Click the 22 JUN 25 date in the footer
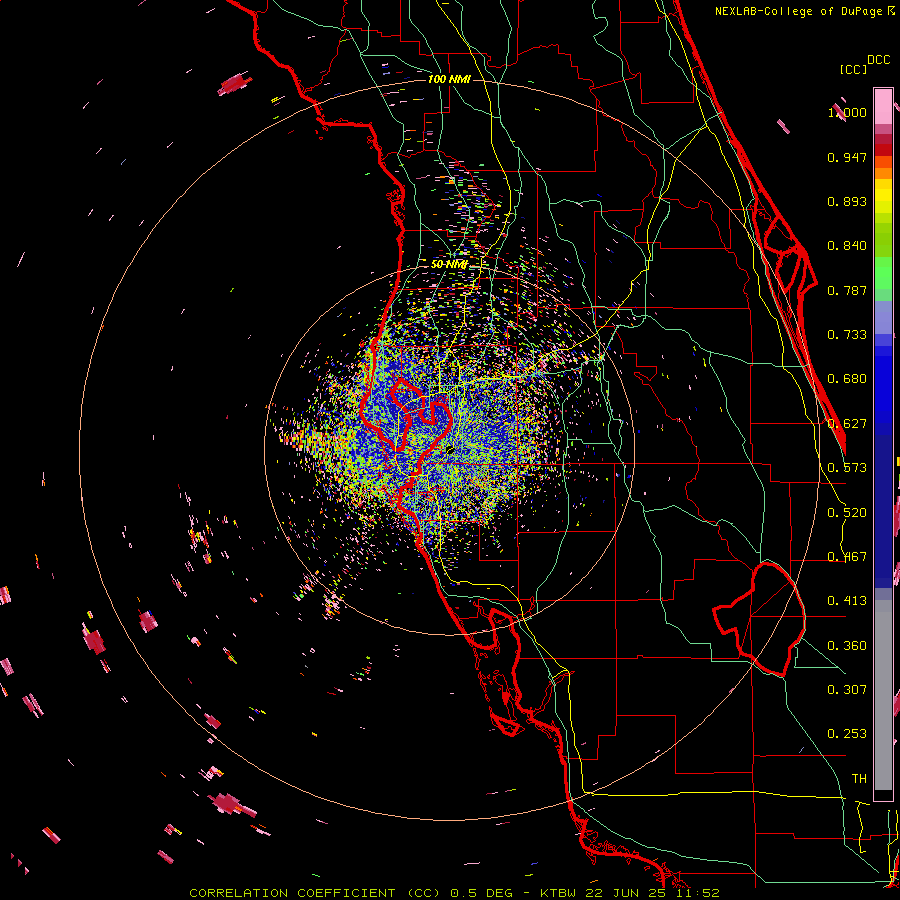The width and height of the screenshot is (900, 900). coord(625,893)
